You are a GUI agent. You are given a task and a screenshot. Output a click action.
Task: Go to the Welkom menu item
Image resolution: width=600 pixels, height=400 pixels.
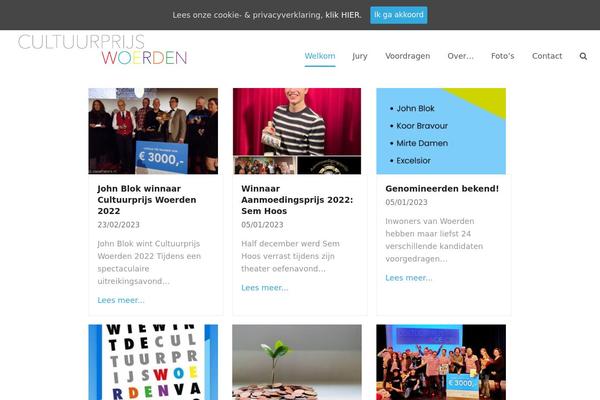point(320,56)
